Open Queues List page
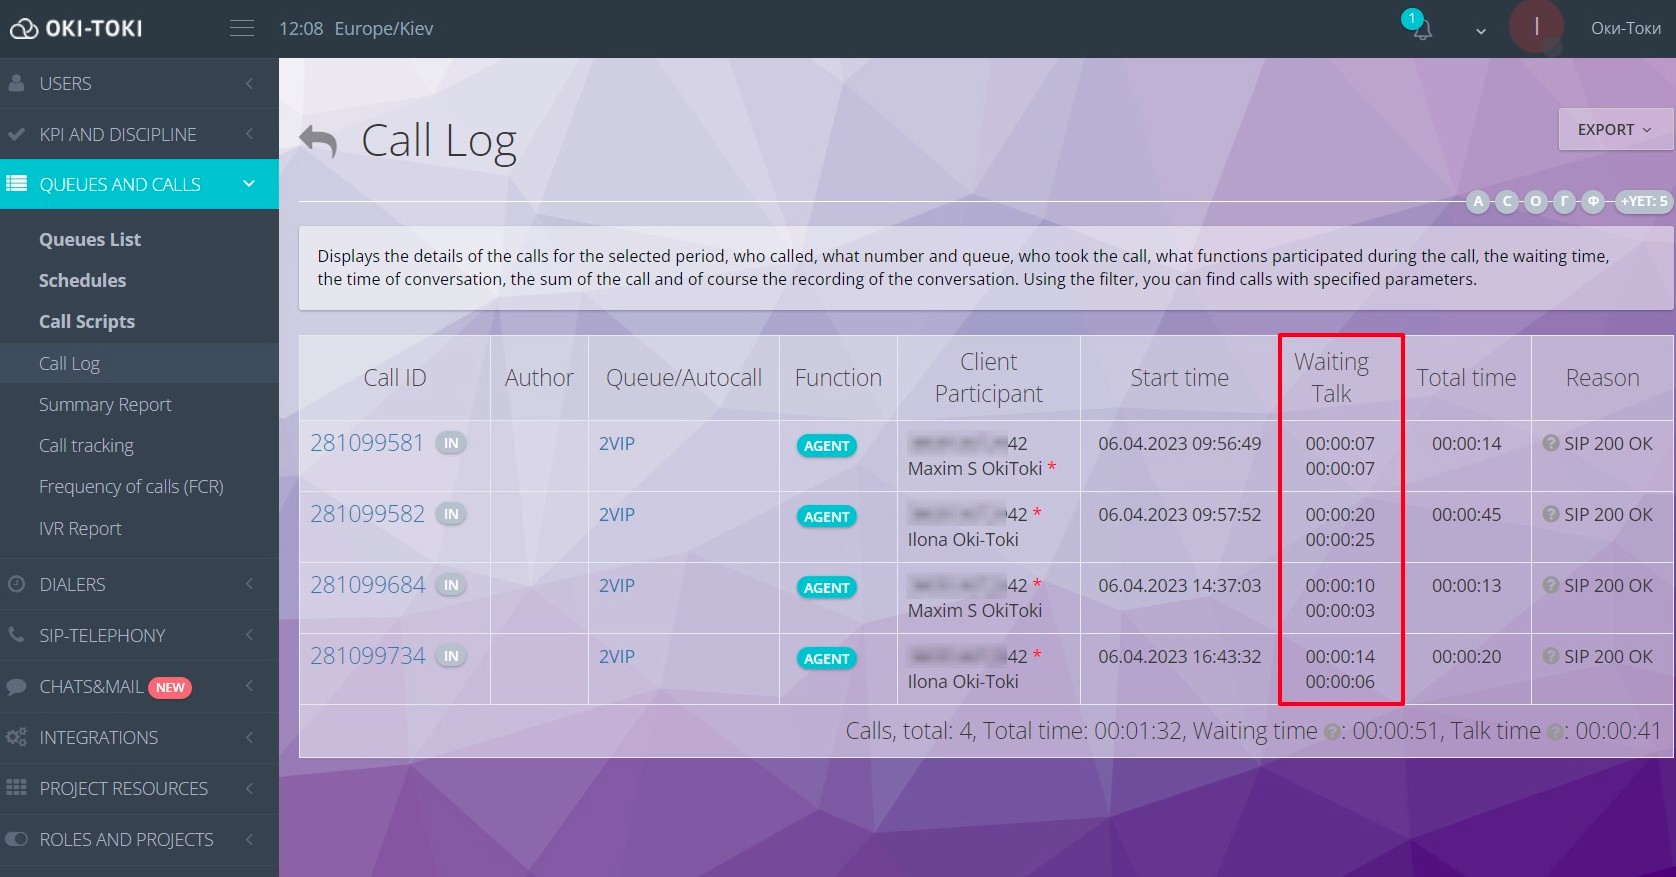 pyautogui.click(x=90, y=239)
